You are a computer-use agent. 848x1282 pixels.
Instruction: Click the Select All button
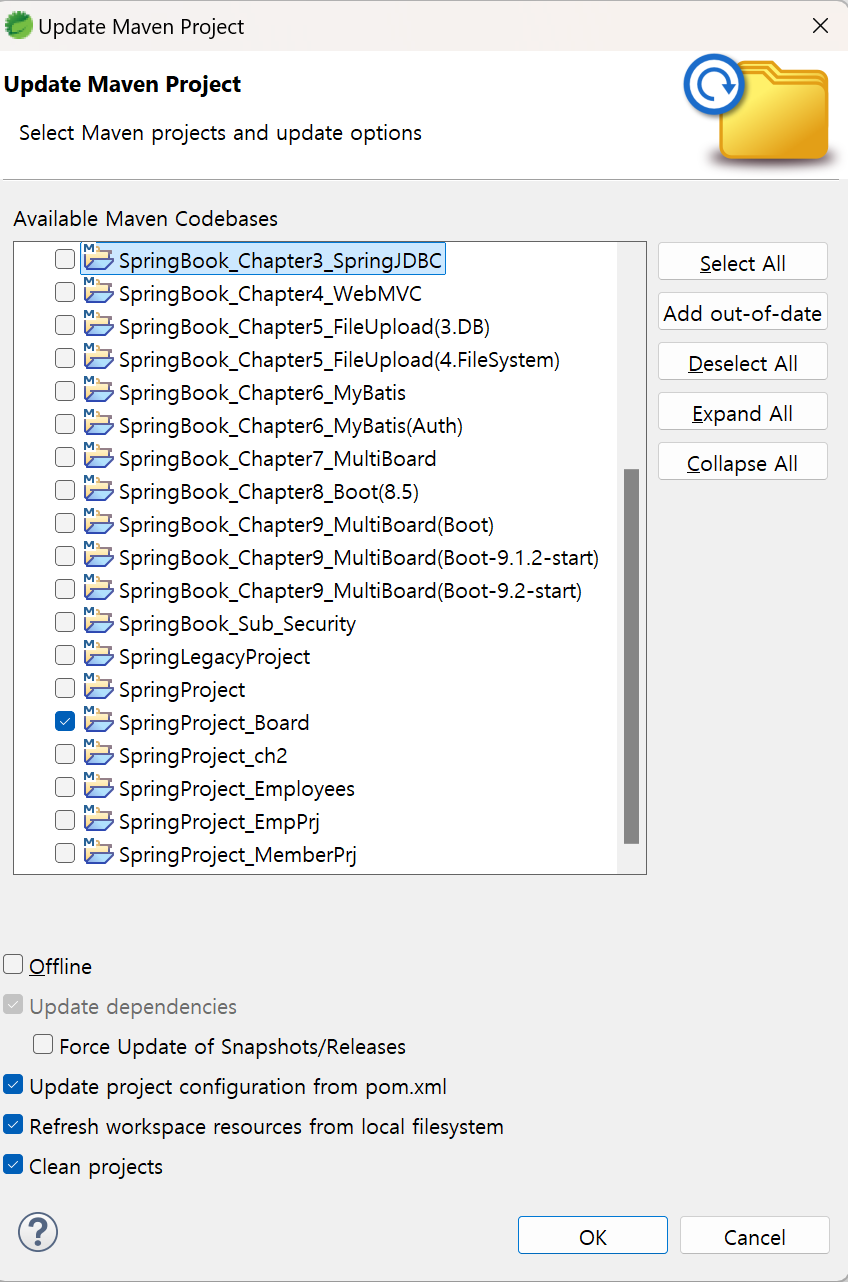743,262
